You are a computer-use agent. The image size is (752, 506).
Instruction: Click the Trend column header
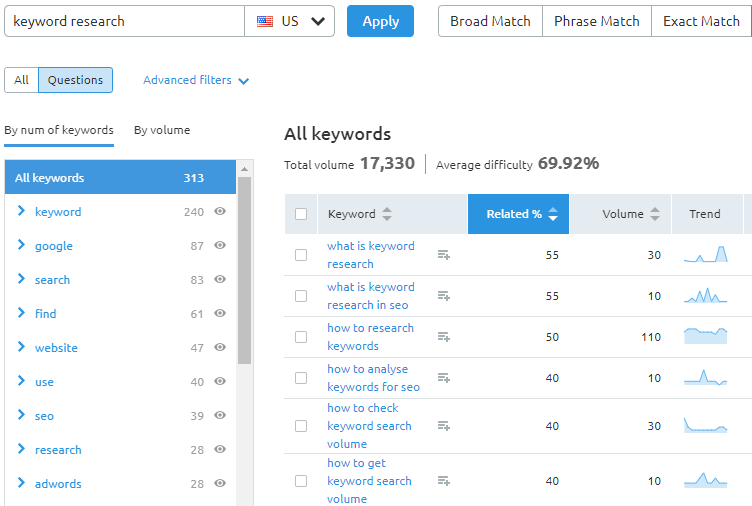coord(707,214)
